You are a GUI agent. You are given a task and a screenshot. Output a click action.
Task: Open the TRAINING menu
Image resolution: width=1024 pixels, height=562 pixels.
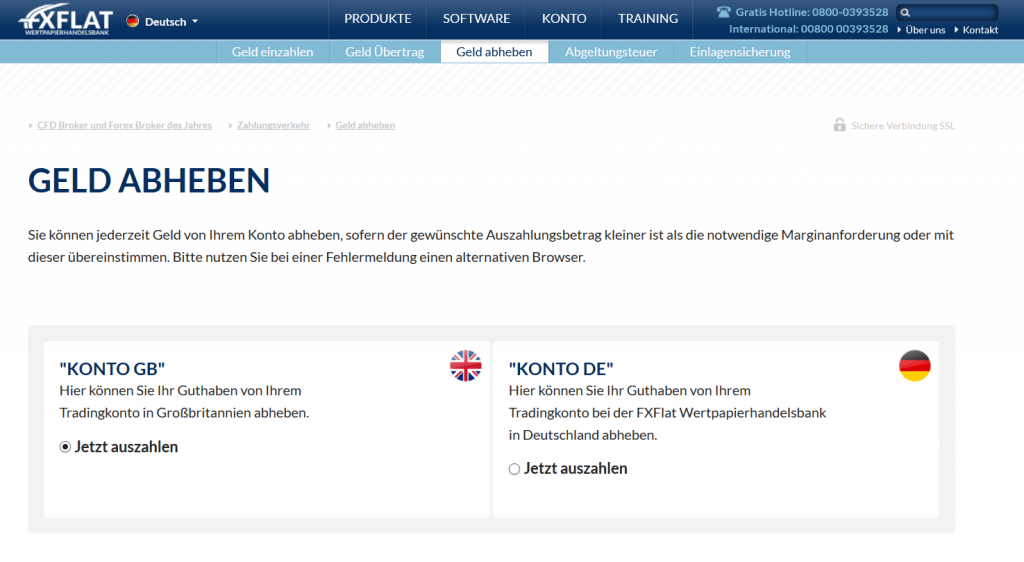point(648,19)
